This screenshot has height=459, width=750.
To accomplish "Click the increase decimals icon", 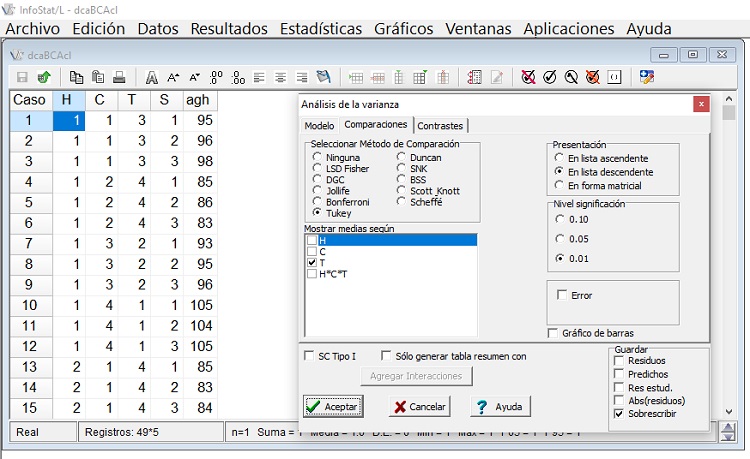I will (x=216, y=77).
